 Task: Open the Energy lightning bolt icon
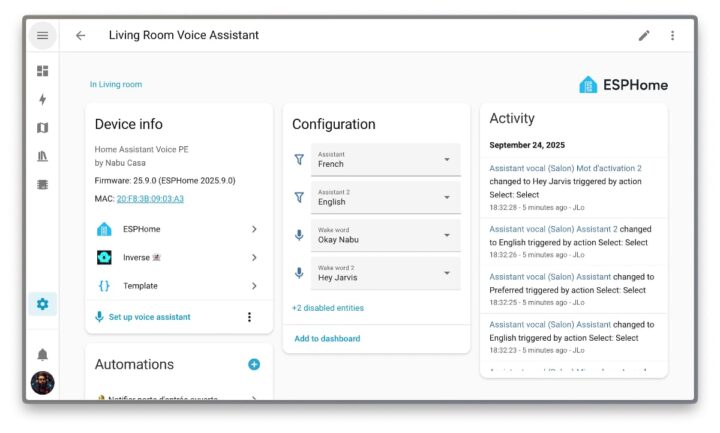pos(42,99)
